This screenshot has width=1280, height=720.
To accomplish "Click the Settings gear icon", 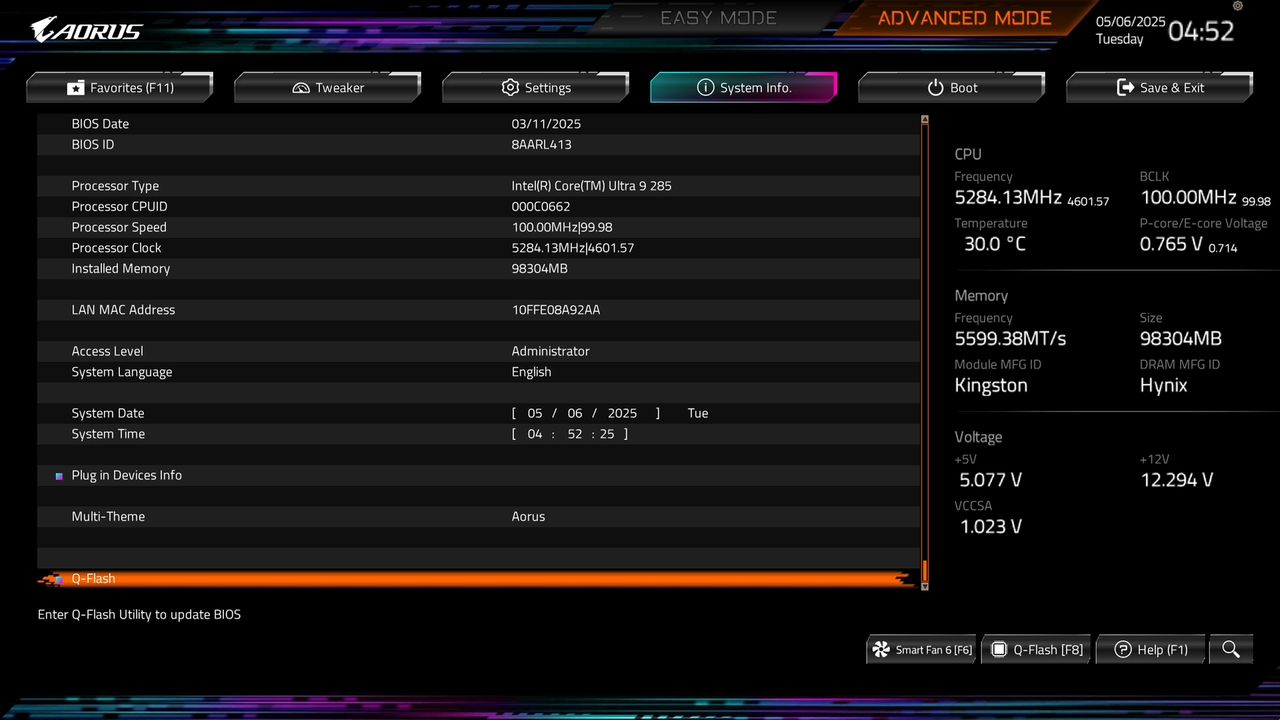I will coord(510,87).
